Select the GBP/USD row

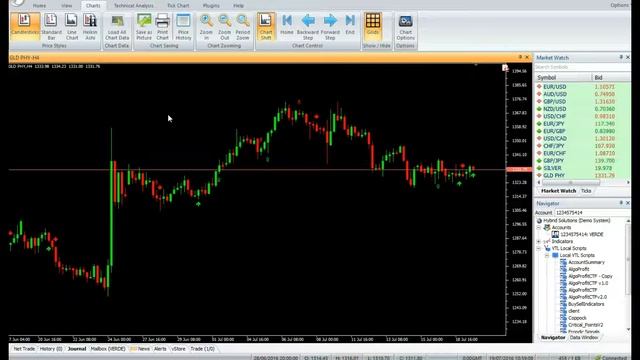[x=582, y=101]
